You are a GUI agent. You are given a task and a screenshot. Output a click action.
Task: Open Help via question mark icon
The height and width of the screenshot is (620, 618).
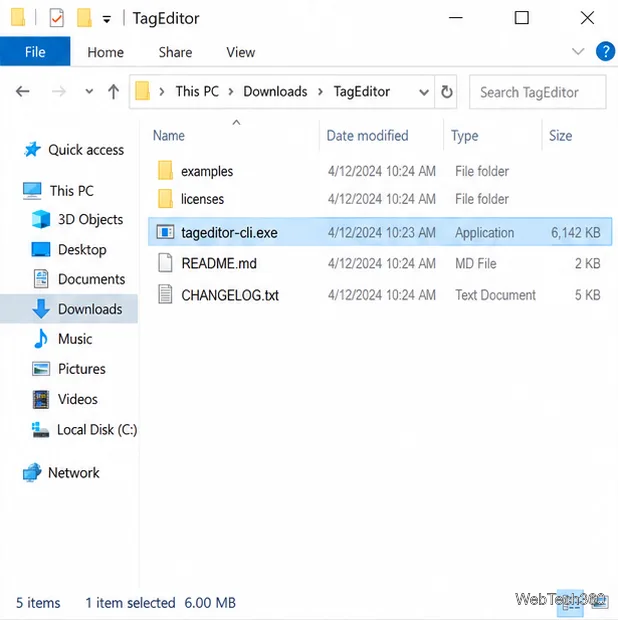click(605, 51)
